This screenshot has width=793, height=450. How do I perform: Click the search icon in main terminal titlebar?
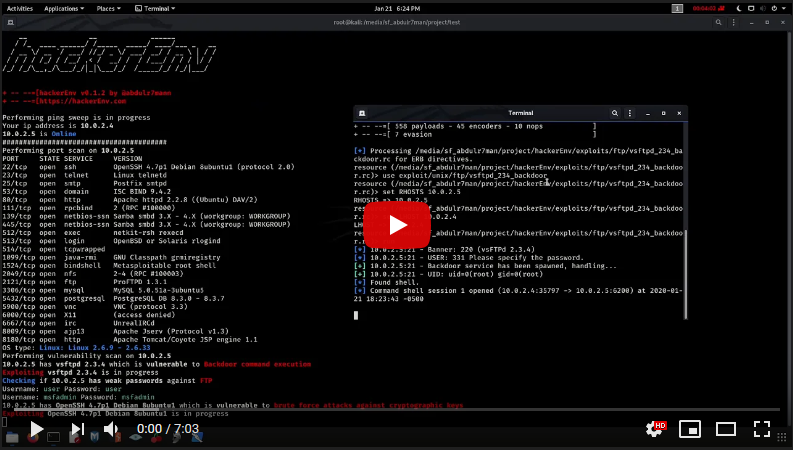718,22
